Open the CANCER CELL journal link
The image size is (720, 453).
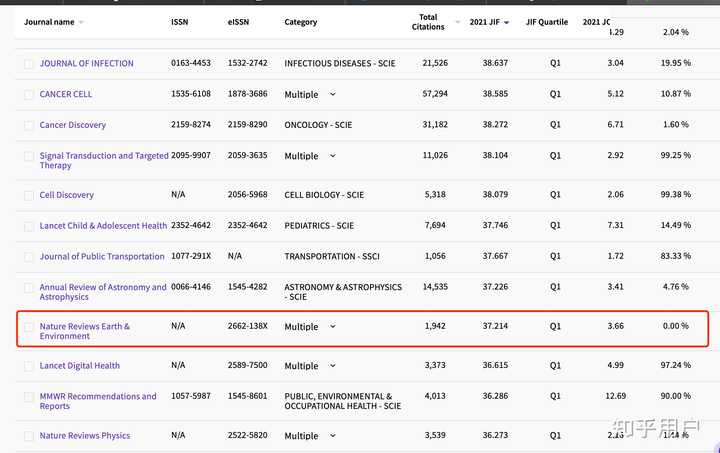click(x=66, y=95)
